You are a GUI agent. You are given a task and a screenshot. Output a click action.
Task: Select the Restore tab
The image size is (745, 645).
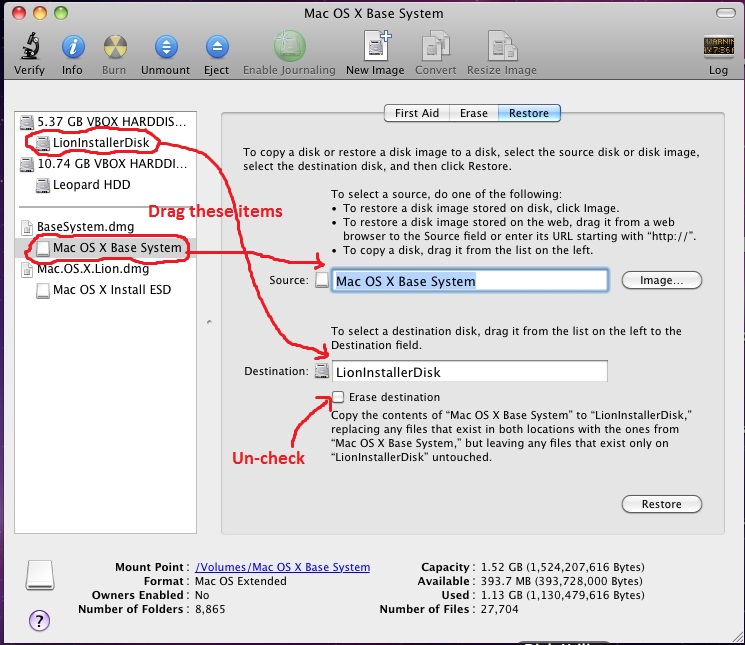click(529, 113)
